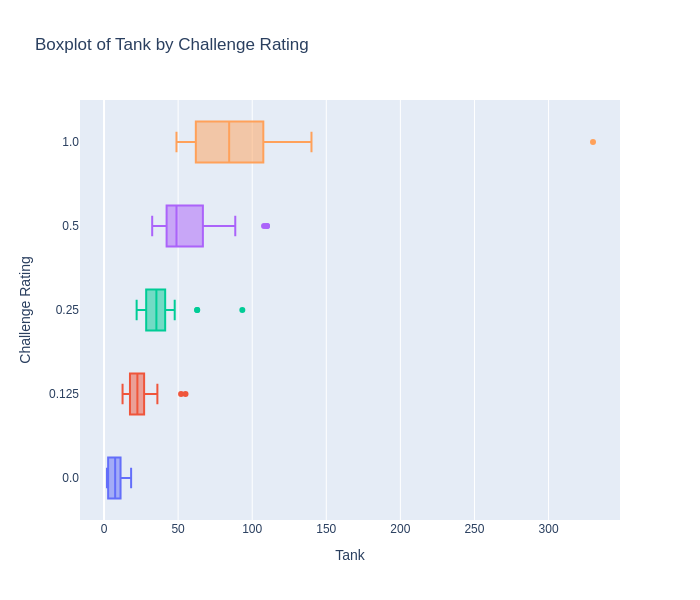Viewport: 700px width, 600px height.
Task: Click the 300 x-axis tick label
Action: (548, 529)
